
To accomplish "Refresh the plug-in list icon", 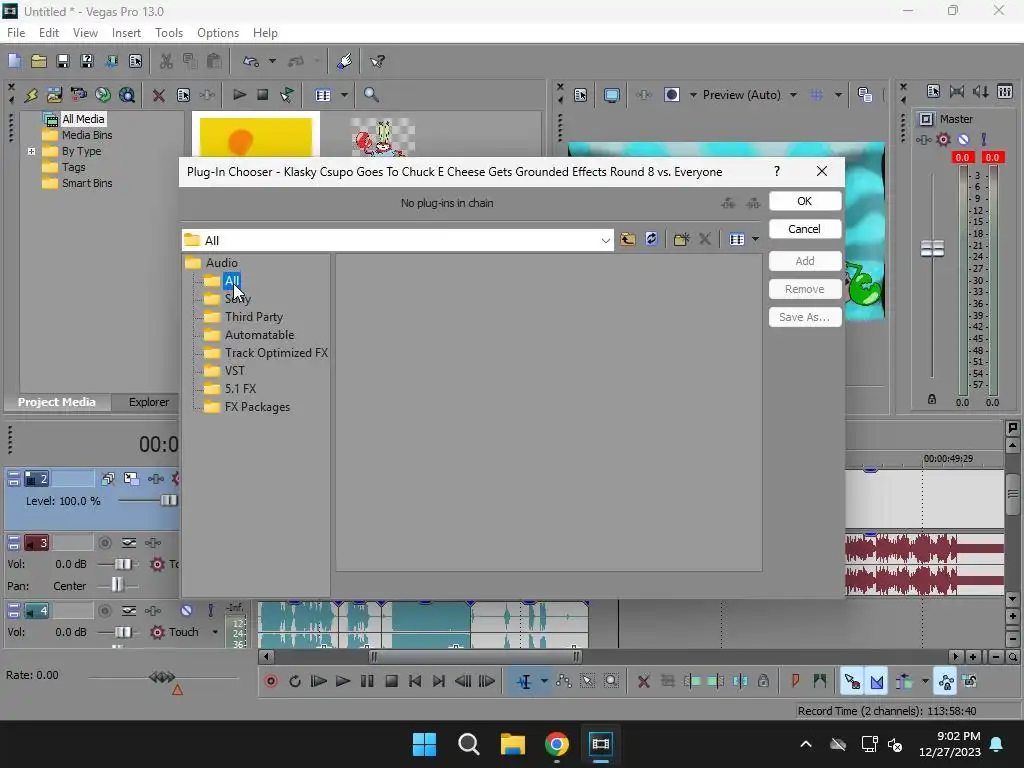I will [651, 239].
